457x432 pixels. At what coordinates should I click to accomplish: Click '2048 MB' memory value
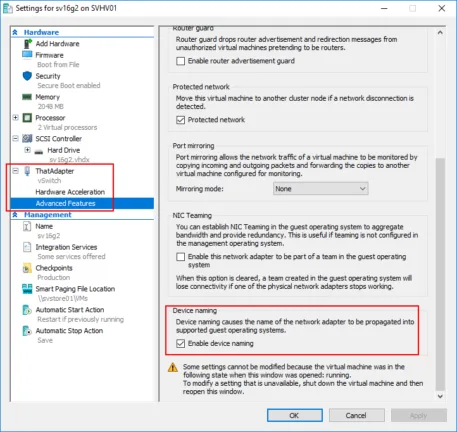pyautogui.click(x=50, y=107)
